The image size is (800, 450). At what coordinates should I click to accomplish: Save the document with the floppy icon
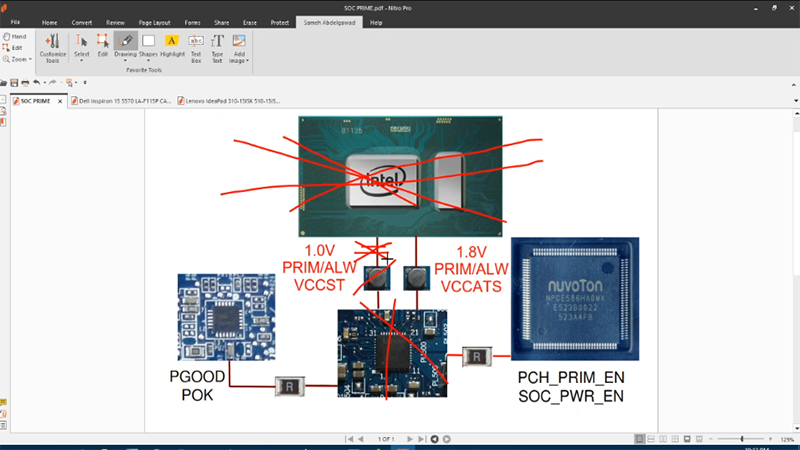click(x=14, y=83)
